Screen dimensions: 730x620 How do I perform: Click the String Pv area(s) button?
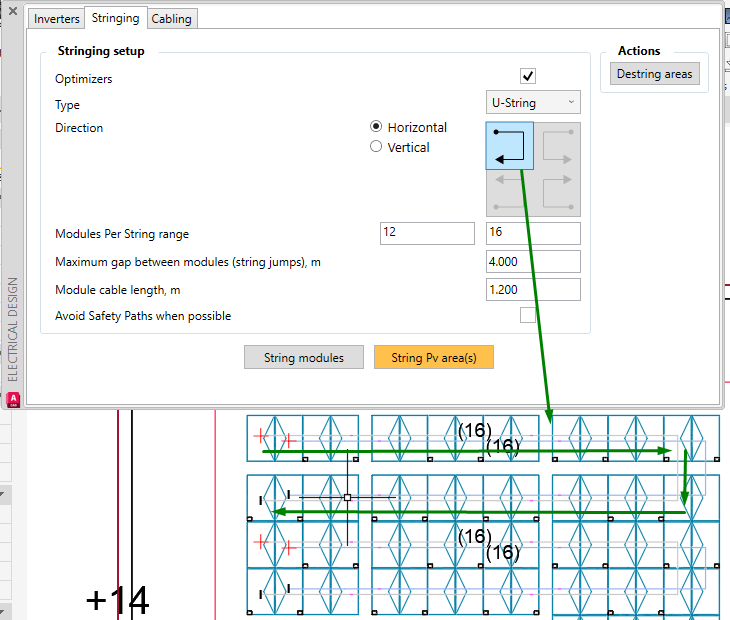[x=434, y=357]
